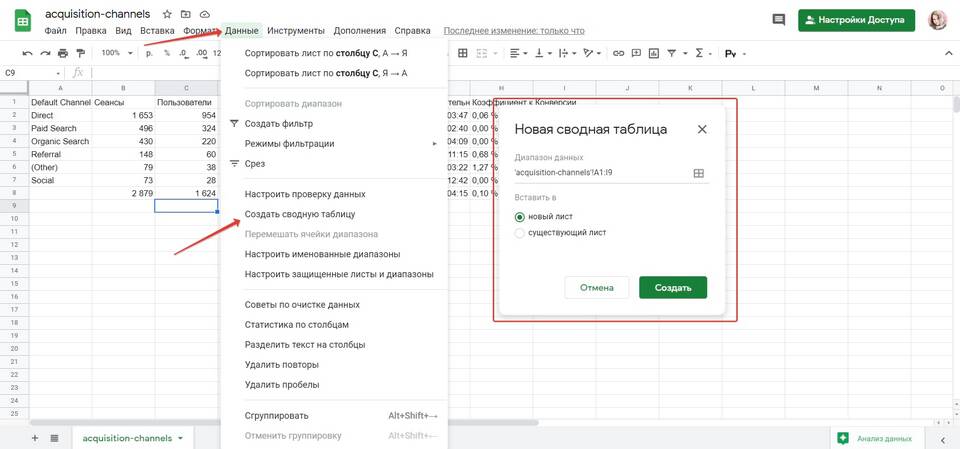The width and height of the screenshot is (960, 449).
Task: Print the spreadsheet
Action: pos(62,53)
